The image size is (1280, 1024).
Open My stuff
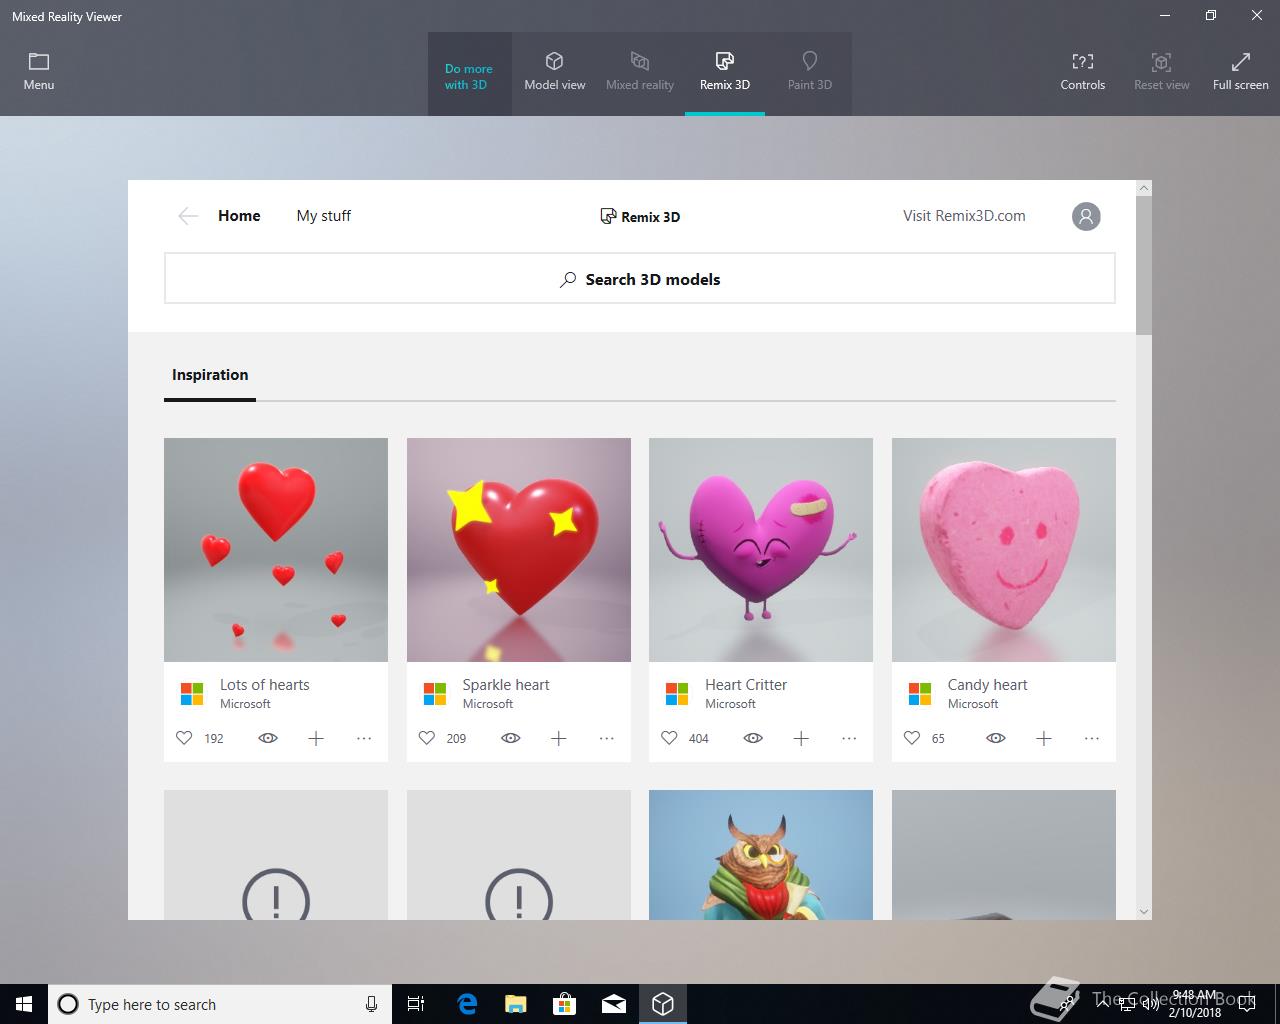(x=324, y=216)
